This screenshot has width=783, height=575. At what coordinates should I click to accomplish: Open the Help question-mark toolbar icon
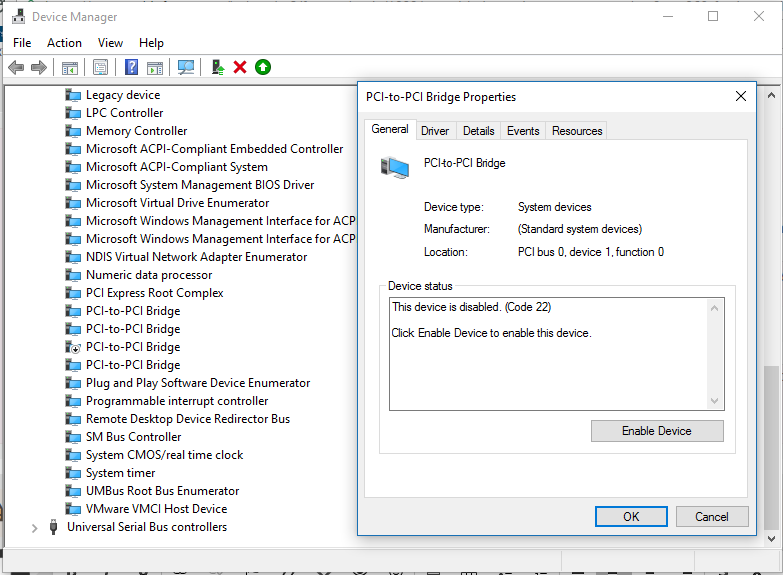coord(131,67)
